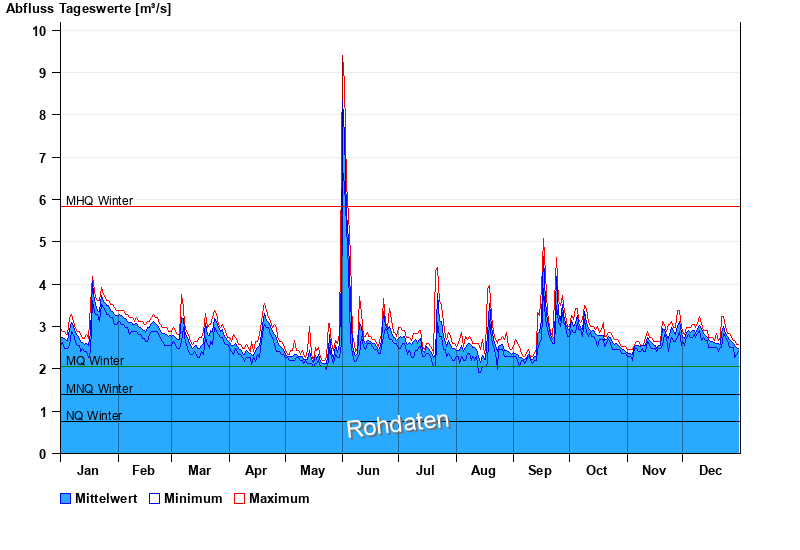The width and height of the screenshot is (800, 550).
Task: Click the white Minimum legend swatch
Action: [x=154, y=498]
